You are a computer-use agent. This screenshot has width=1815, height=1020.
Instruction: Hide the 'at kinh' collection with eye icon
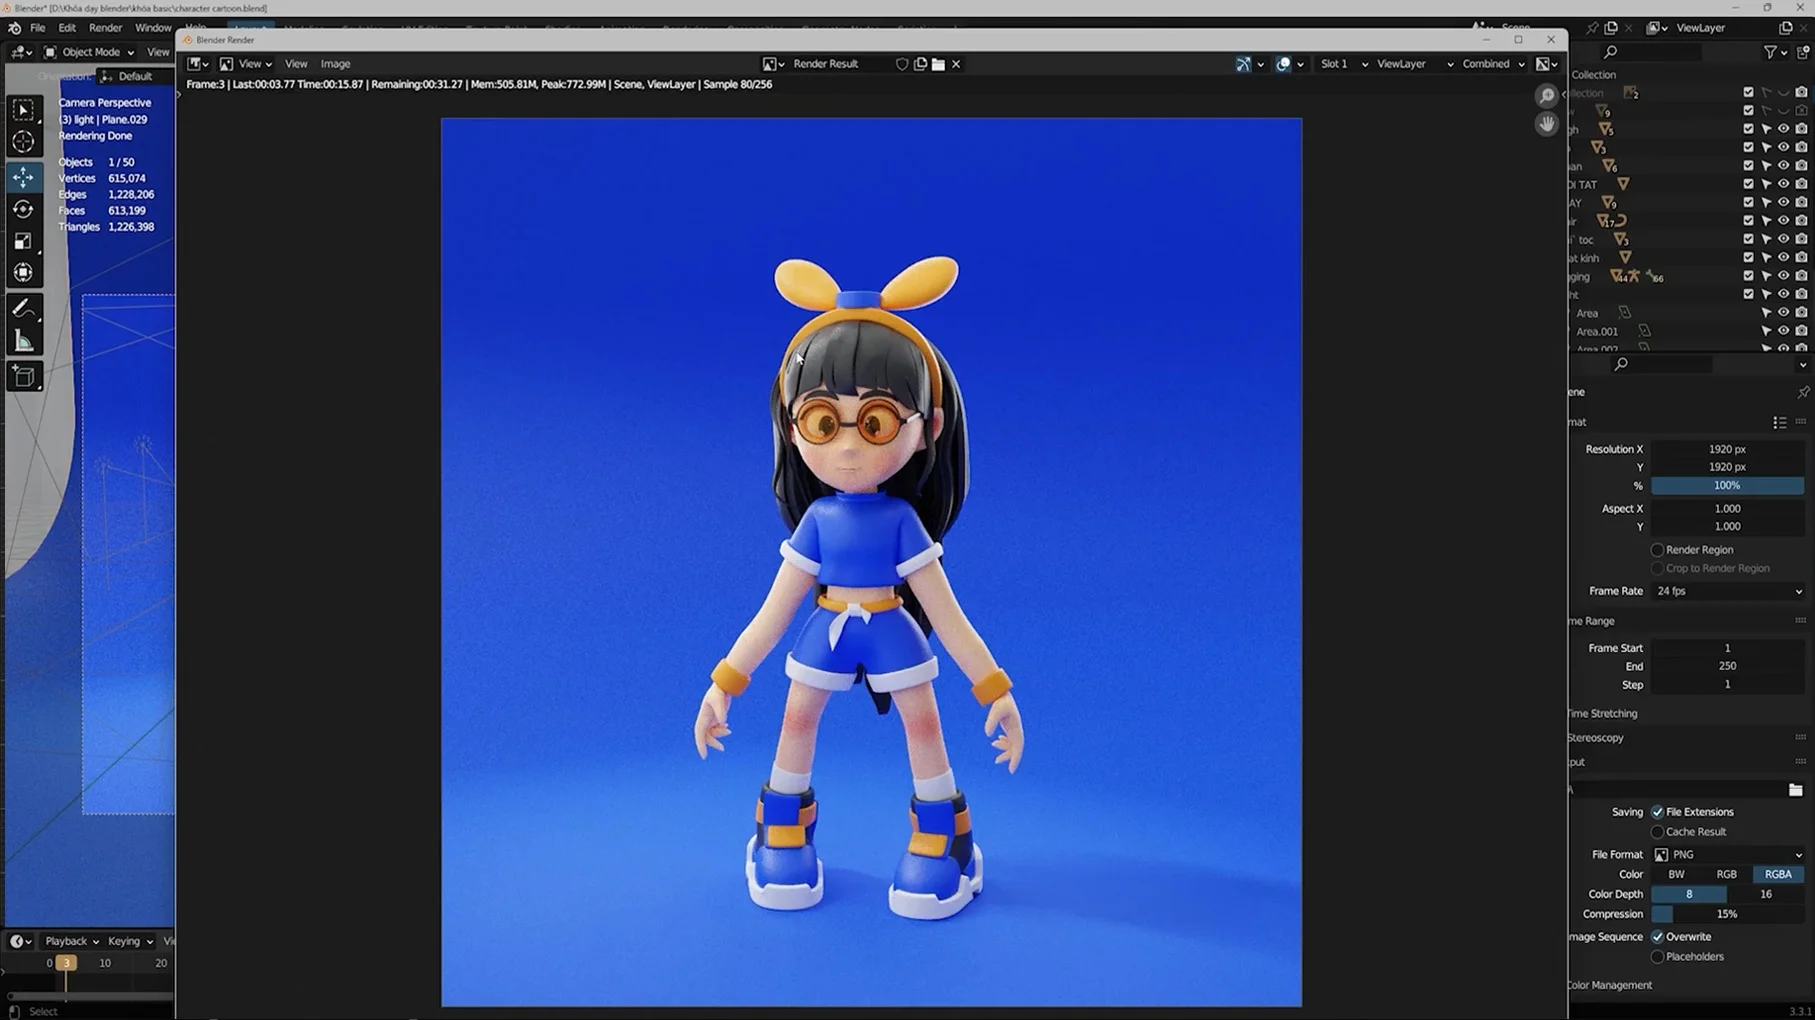[x=1783, y=258]
